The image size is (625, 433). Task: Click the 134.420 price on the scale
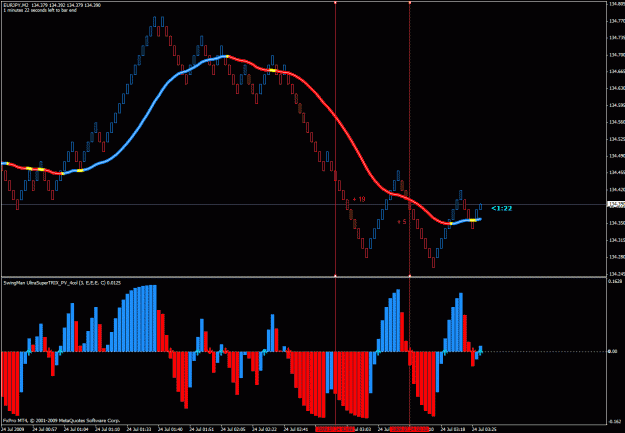(x=616, y=189)
